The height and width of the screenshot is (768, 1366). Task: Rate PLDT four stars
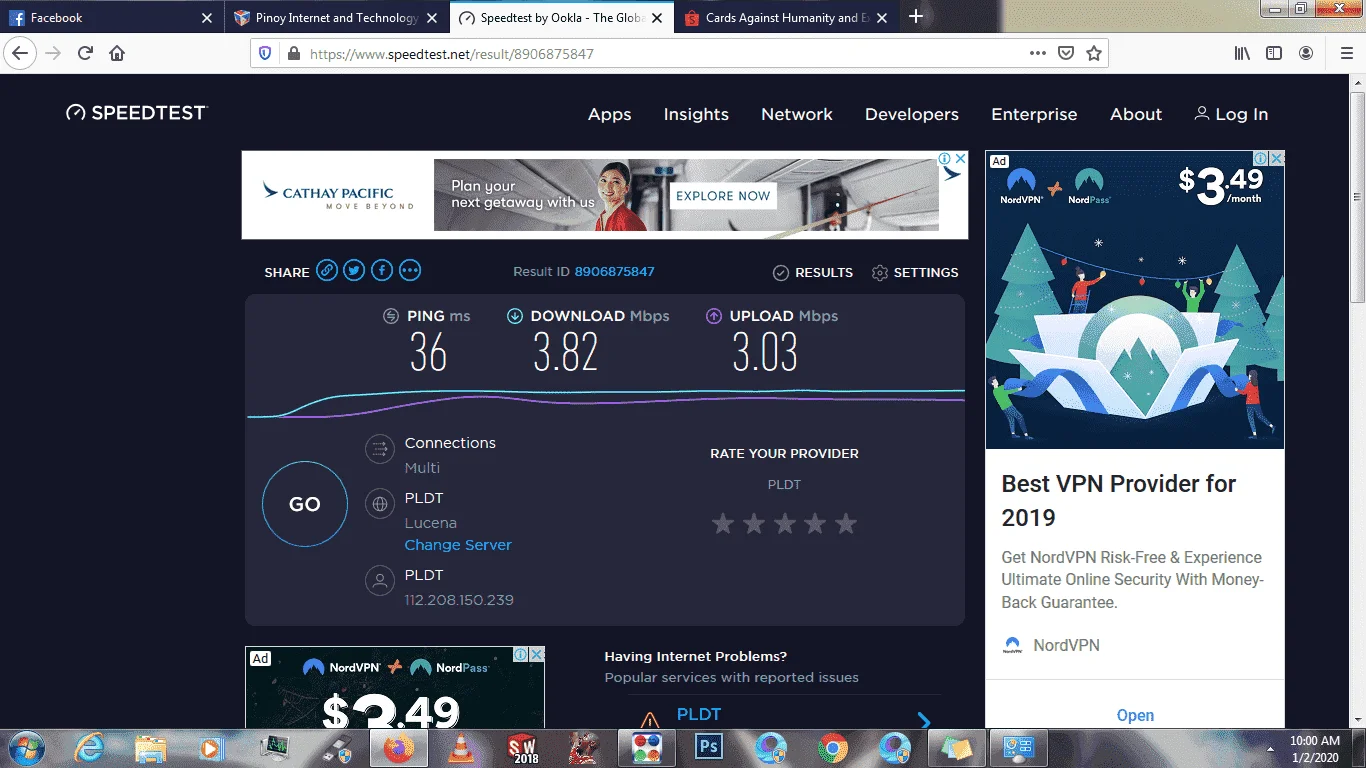coord(815,523)
